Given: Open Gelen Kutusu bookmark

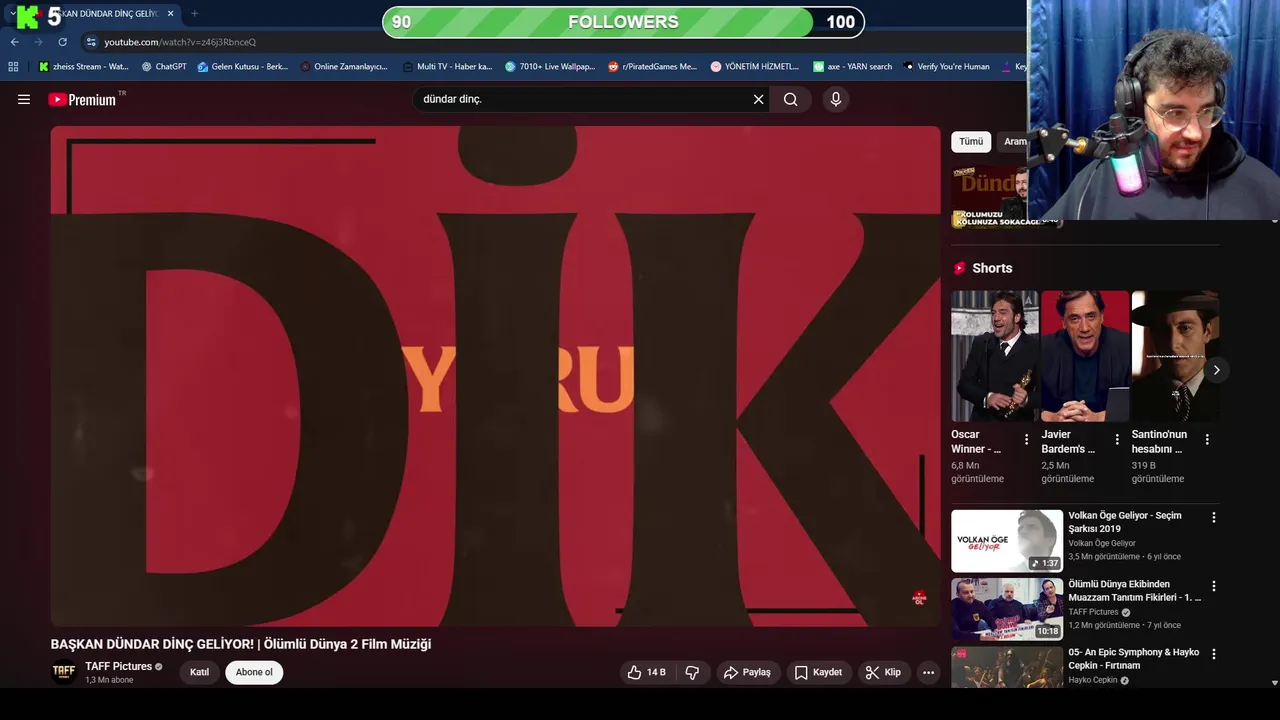Looking at the screenshot, I should pos(242,67).
